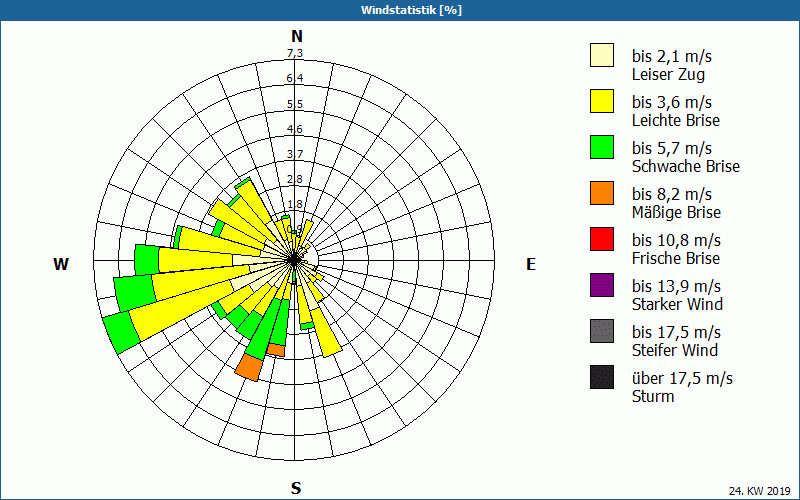Viewport: 800px width, 500px height.
Task: Click the 'bis 8,2 m/s' legend label
Action: point(671,194)
